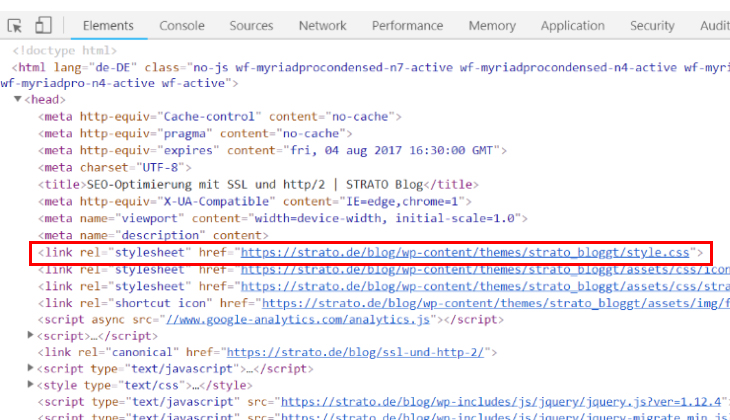Click the 'fri, 04 aug 2017 16:30:00 GMT' value
Image resolution: width=730 pixels, height=420 pixels.
(x=391, y=150)
